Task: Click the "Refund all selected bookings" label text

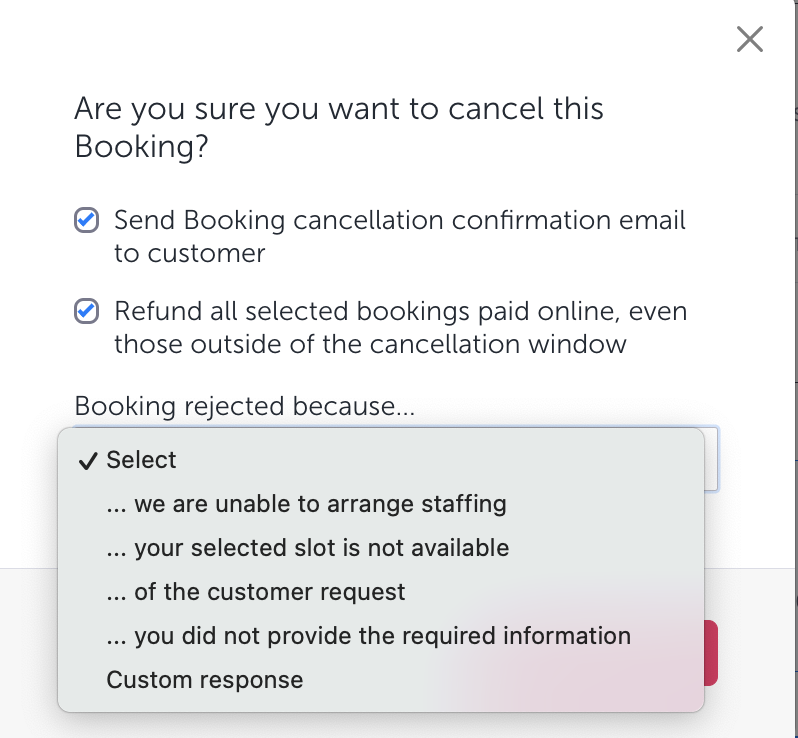Action: [x=400, y=311]
